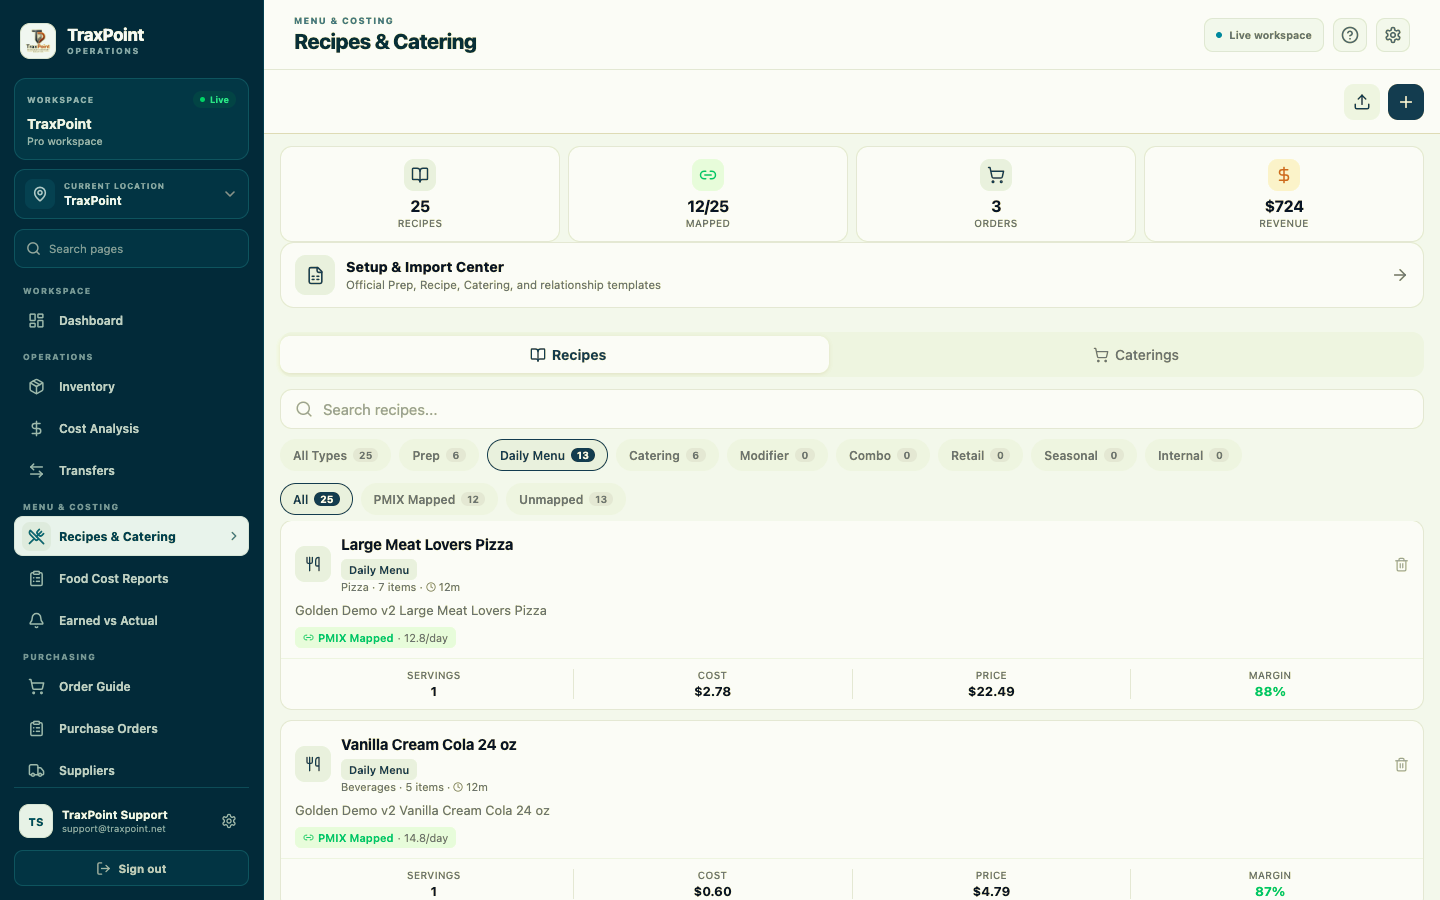The width and height of the screenshot is (1440, 900).
Task: Open Setup & Import Center arrow
Action: [1400, 275]
